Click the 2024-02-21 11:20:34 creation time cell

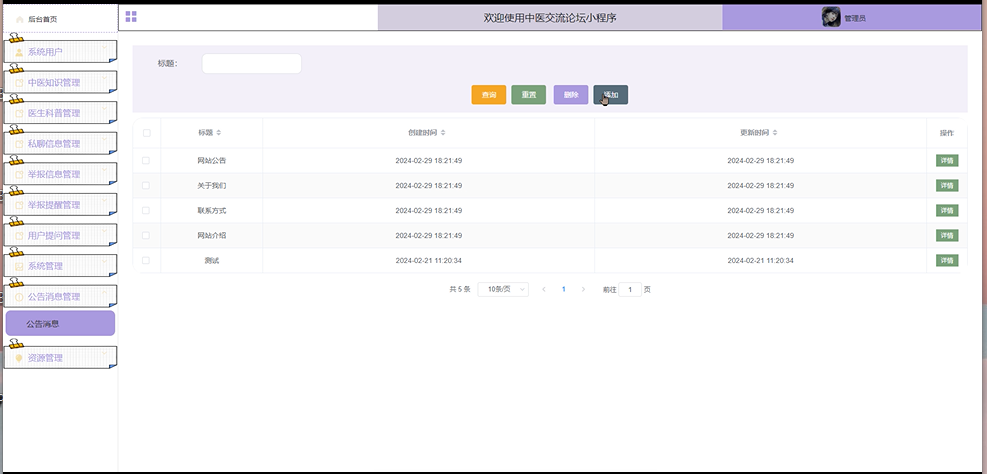click(429, 260)
